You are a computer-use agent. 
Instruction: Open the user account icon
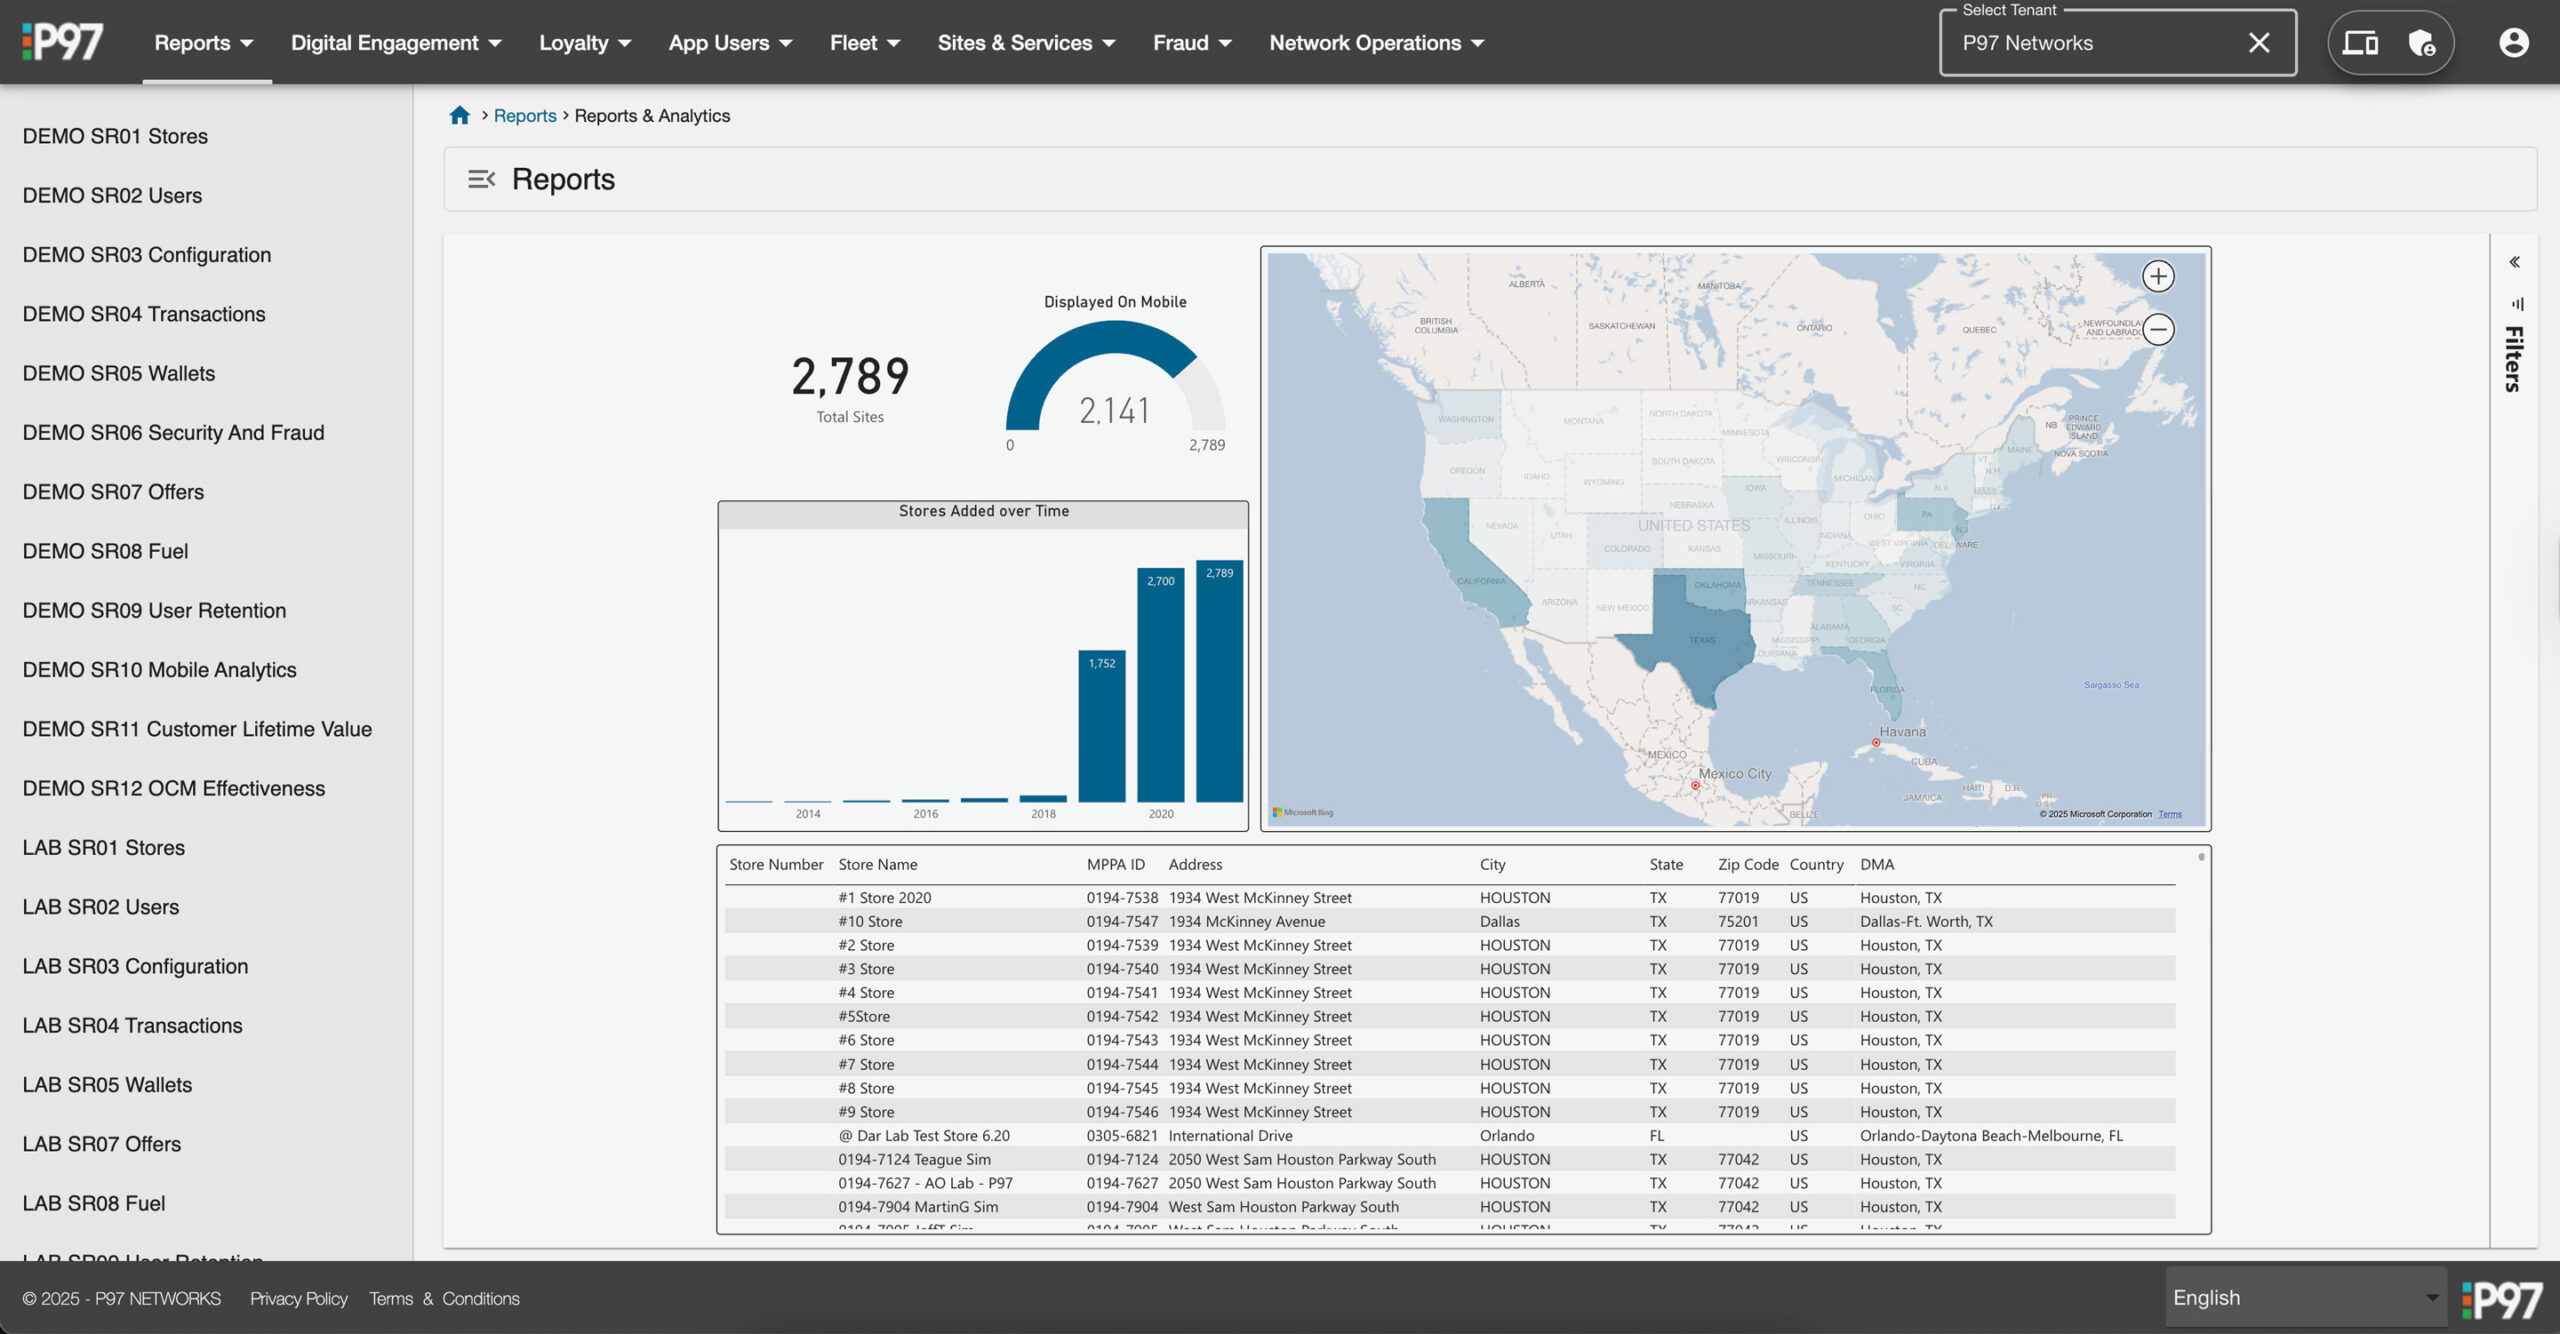2513,42
